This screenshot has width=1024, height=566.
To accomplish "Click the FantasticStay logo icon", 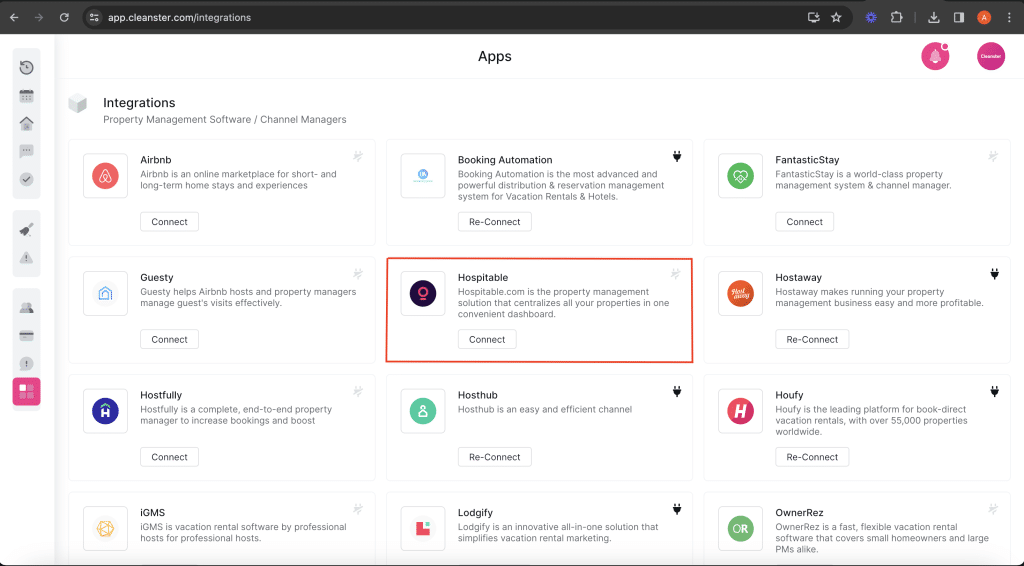I will [x=740, y=176].
